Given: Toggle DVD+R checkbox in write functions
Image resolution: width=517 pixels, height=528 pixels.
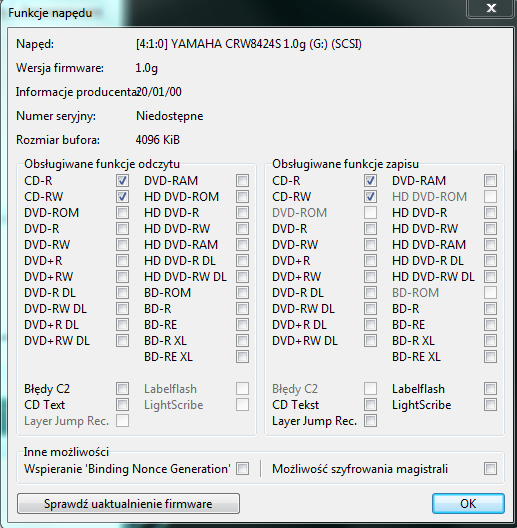Looking at the screenshot, I should pyautogui.click(x=370, y=260).
